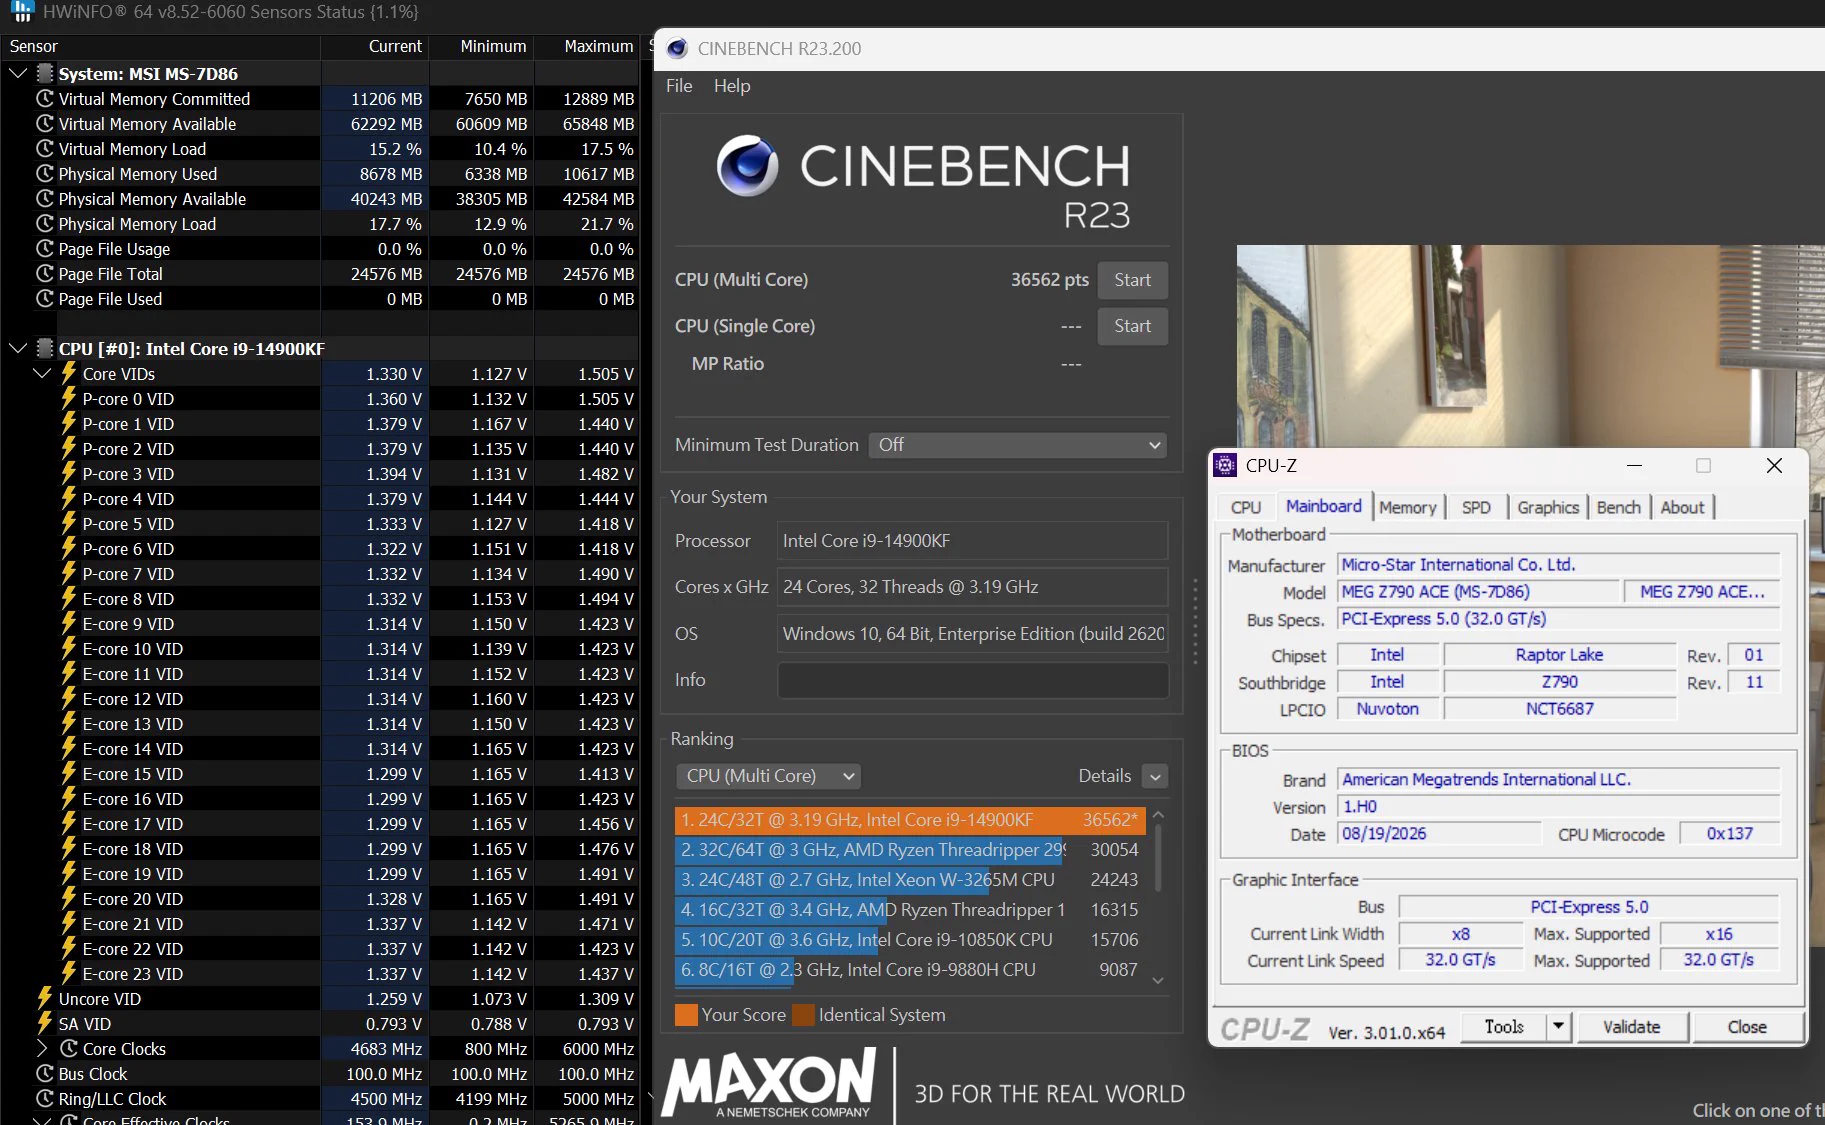Switch to the About tab in CPU-Z

coord(1682,507)
